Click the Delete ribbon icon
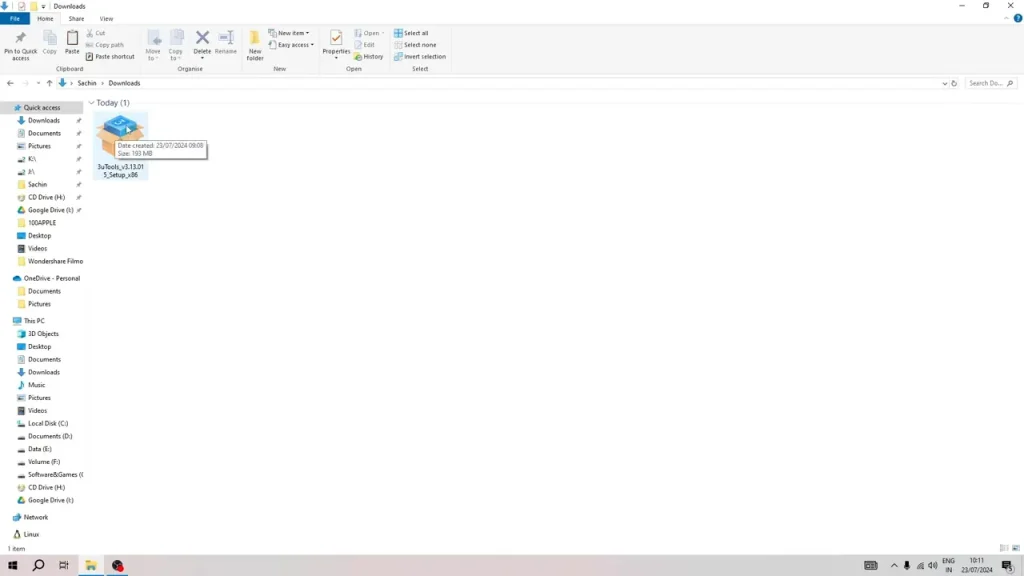The image size is (1024, 576). tap(202, 44)
